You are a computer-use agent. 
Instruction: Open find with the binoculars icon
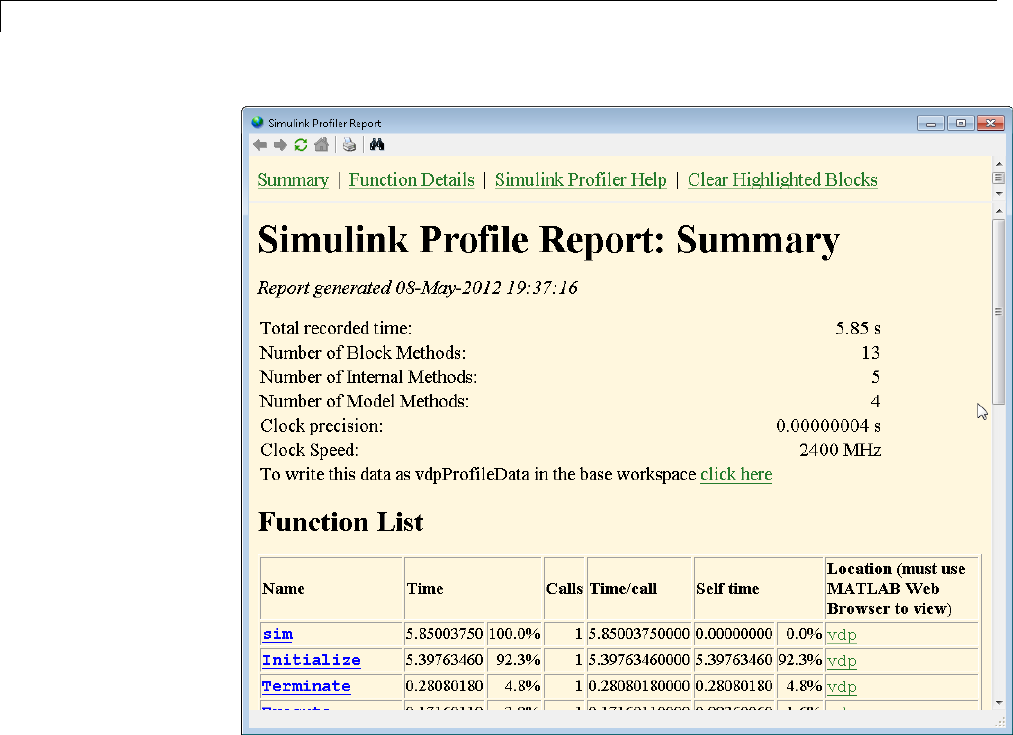[x=377, y=145]
